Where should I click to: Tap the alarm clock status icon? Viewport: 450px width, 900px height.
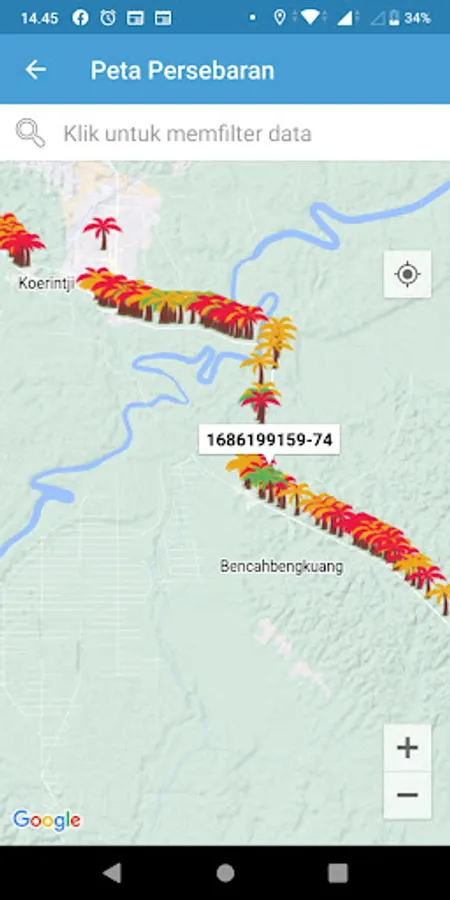108,18
